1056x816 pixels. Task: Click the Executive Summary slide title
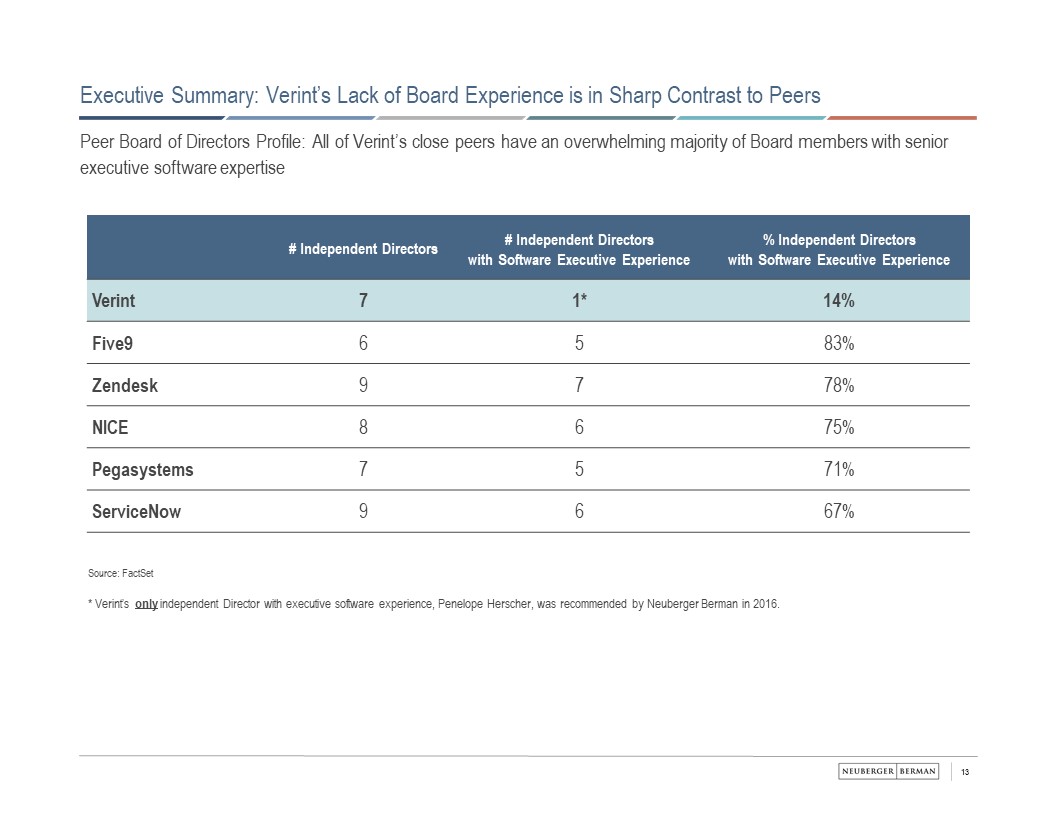[x=450, y=96]
